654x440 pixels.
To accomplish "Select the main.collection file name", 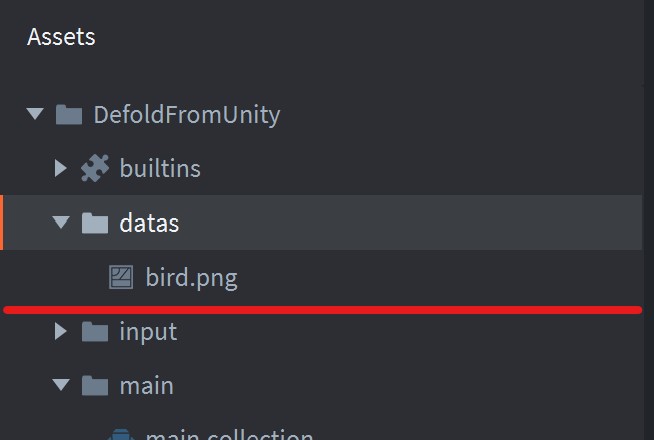I will pyautogui.click(x=229, y=434).
